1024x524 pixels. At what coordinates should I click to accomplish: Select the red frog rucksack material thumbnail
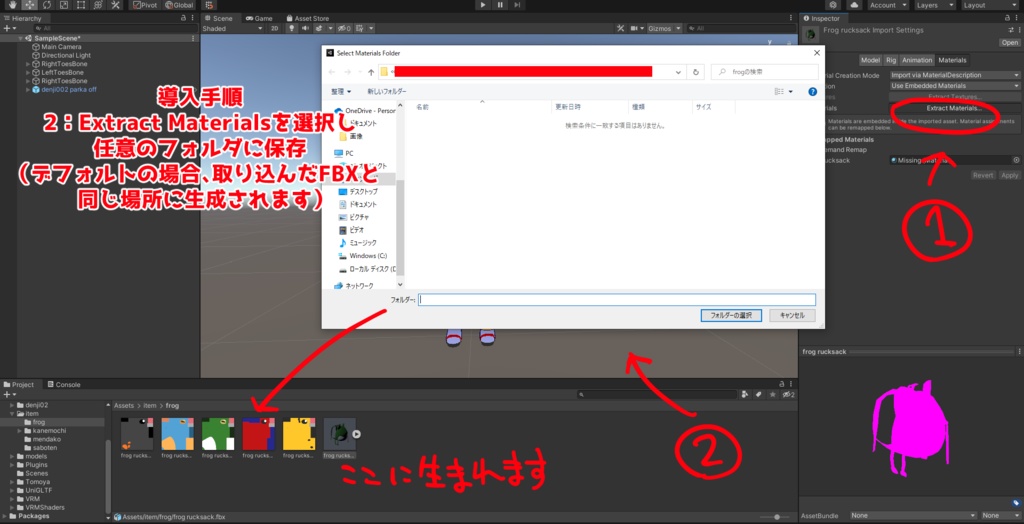tap(259, 434)
